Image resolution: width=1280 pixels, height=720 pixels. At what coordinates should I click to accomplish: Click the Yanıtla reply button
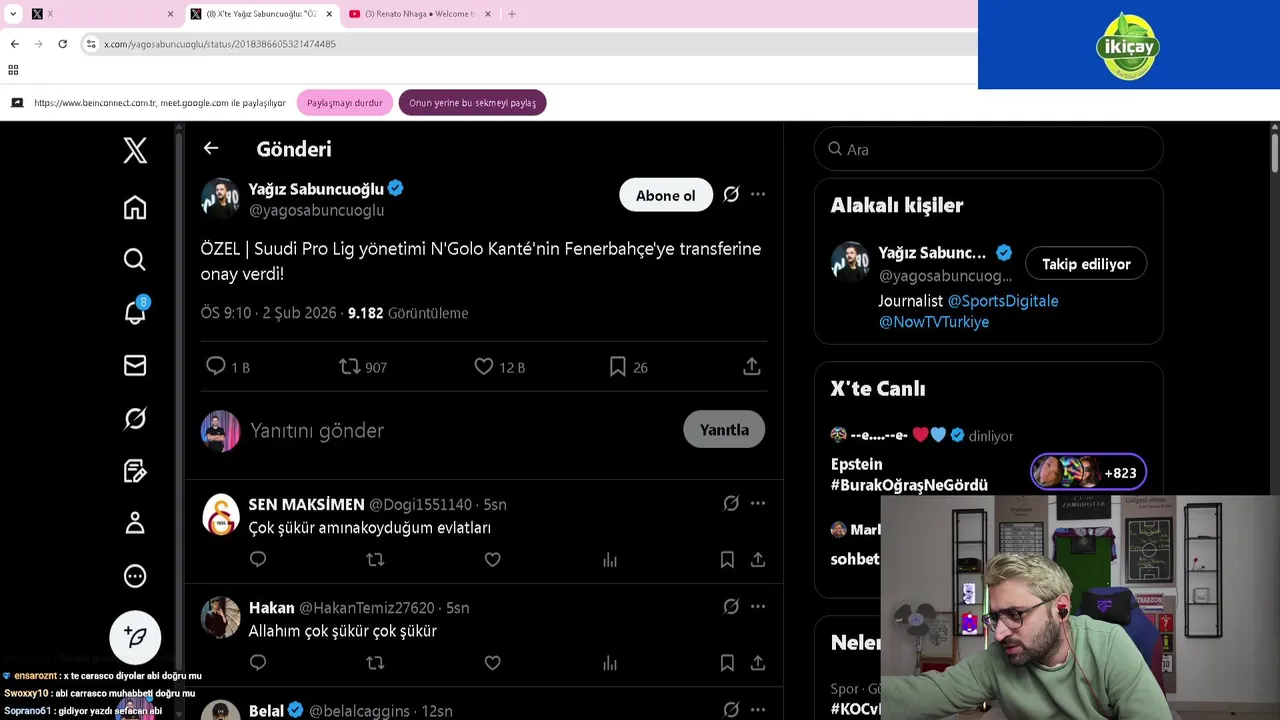point(724,430)
